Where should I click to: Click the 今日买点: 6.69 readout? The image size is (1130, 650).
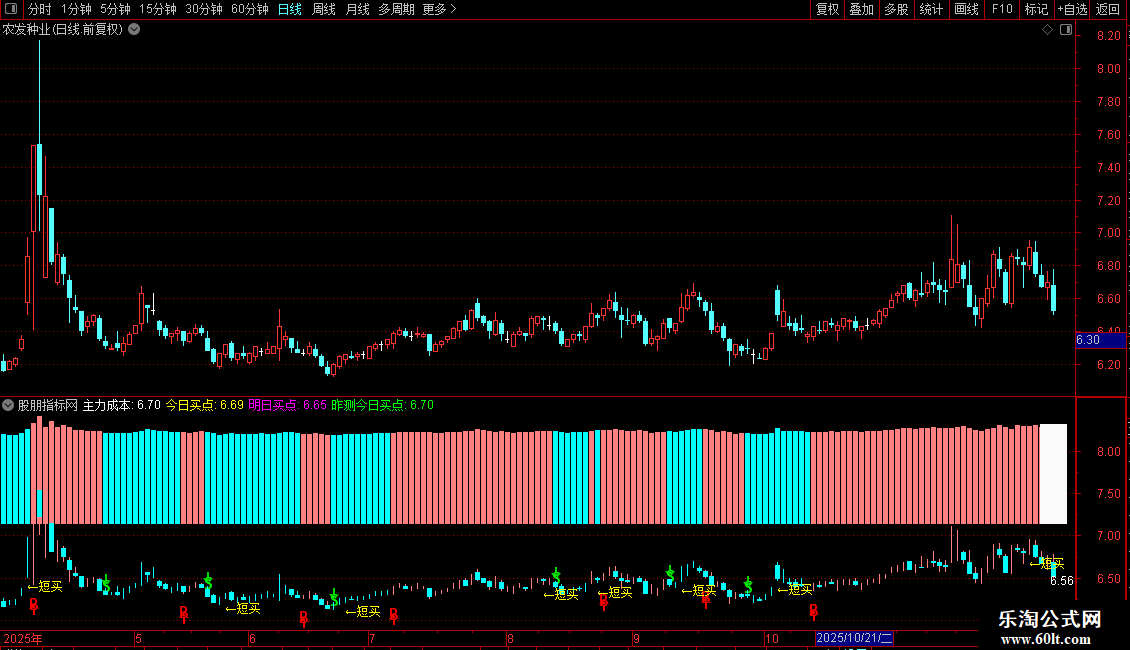point(205,405)
